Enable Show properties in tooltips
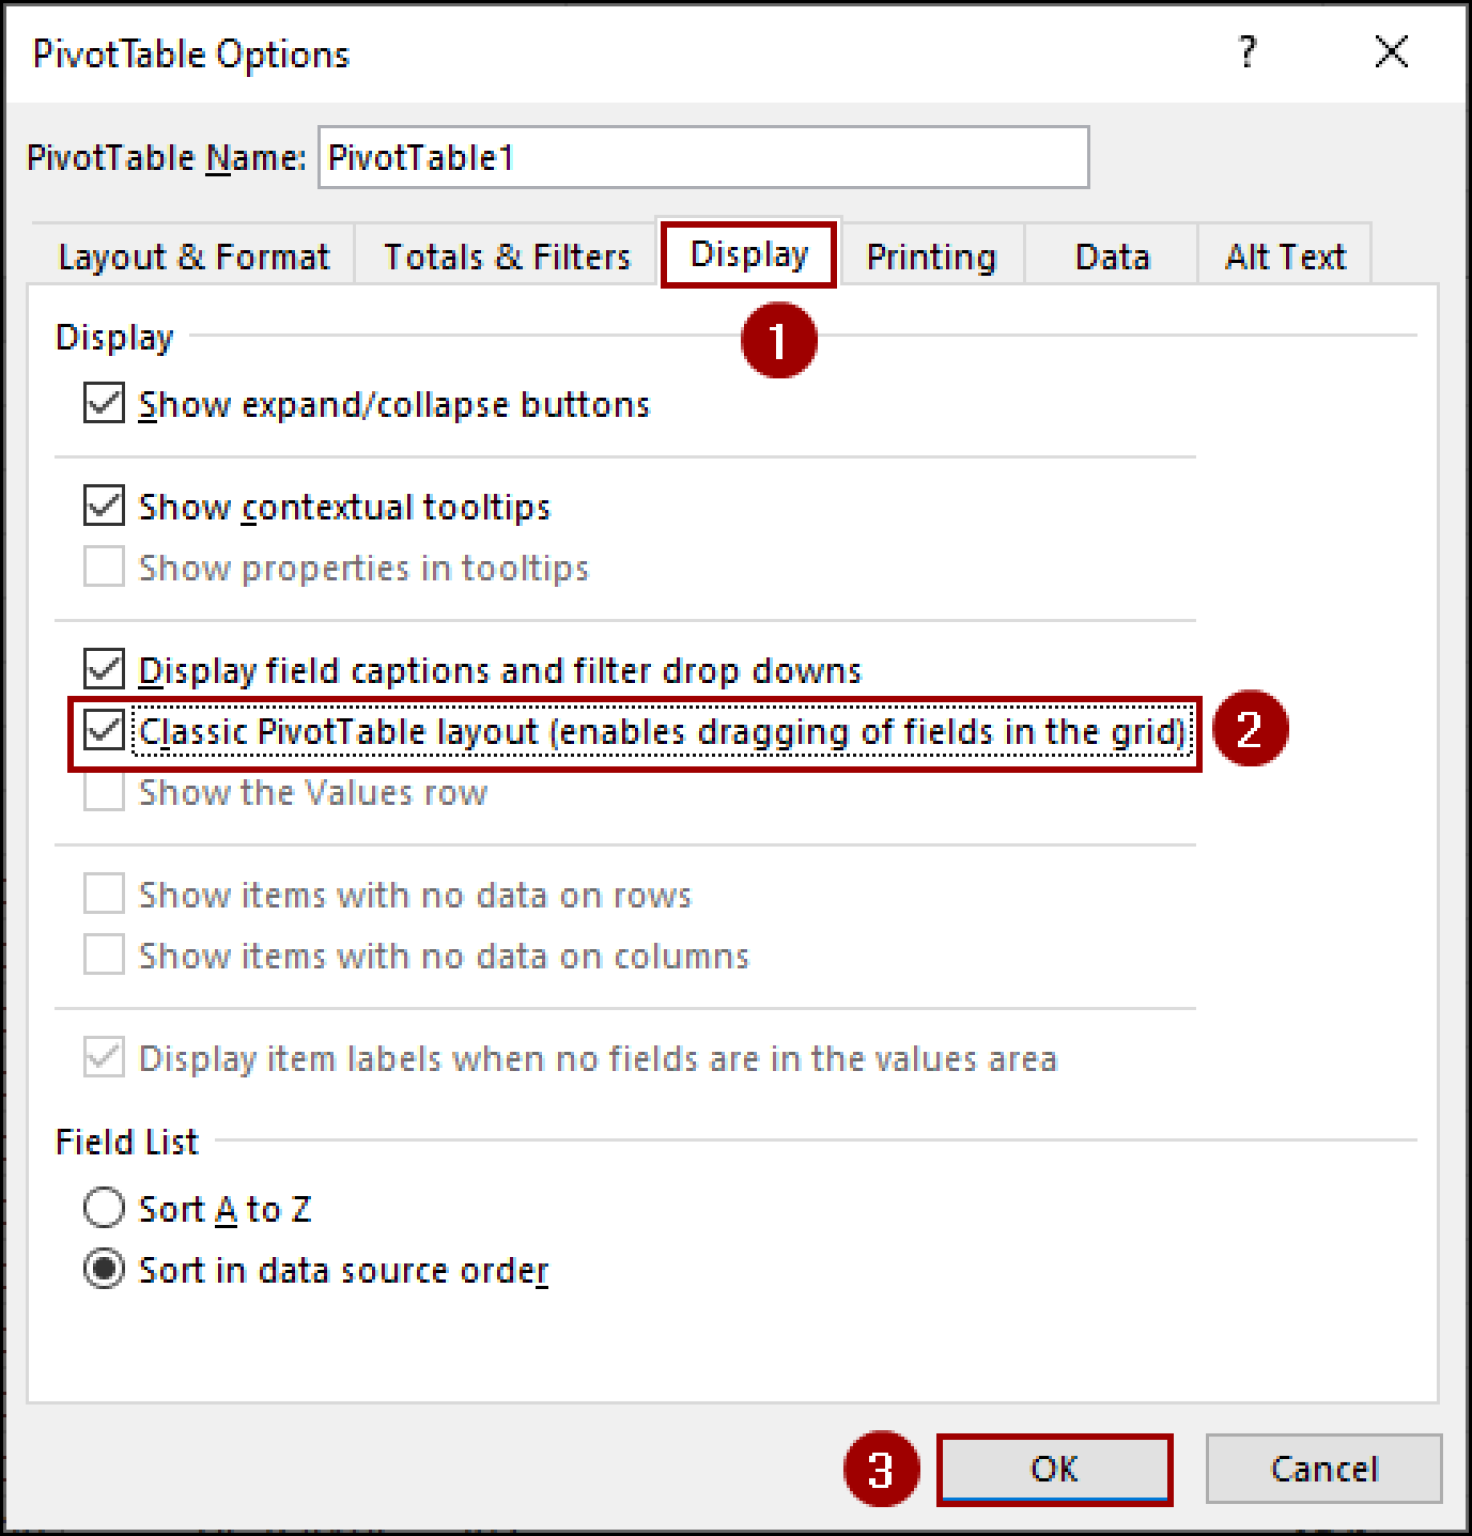This screenshot has height=1536, width=1472. 101,567
